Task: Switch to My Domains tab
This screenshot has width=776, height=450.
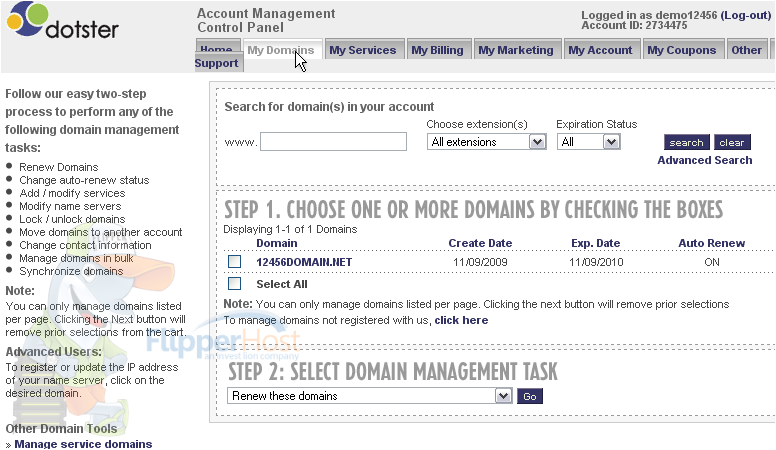Action: tap(281, 50)
